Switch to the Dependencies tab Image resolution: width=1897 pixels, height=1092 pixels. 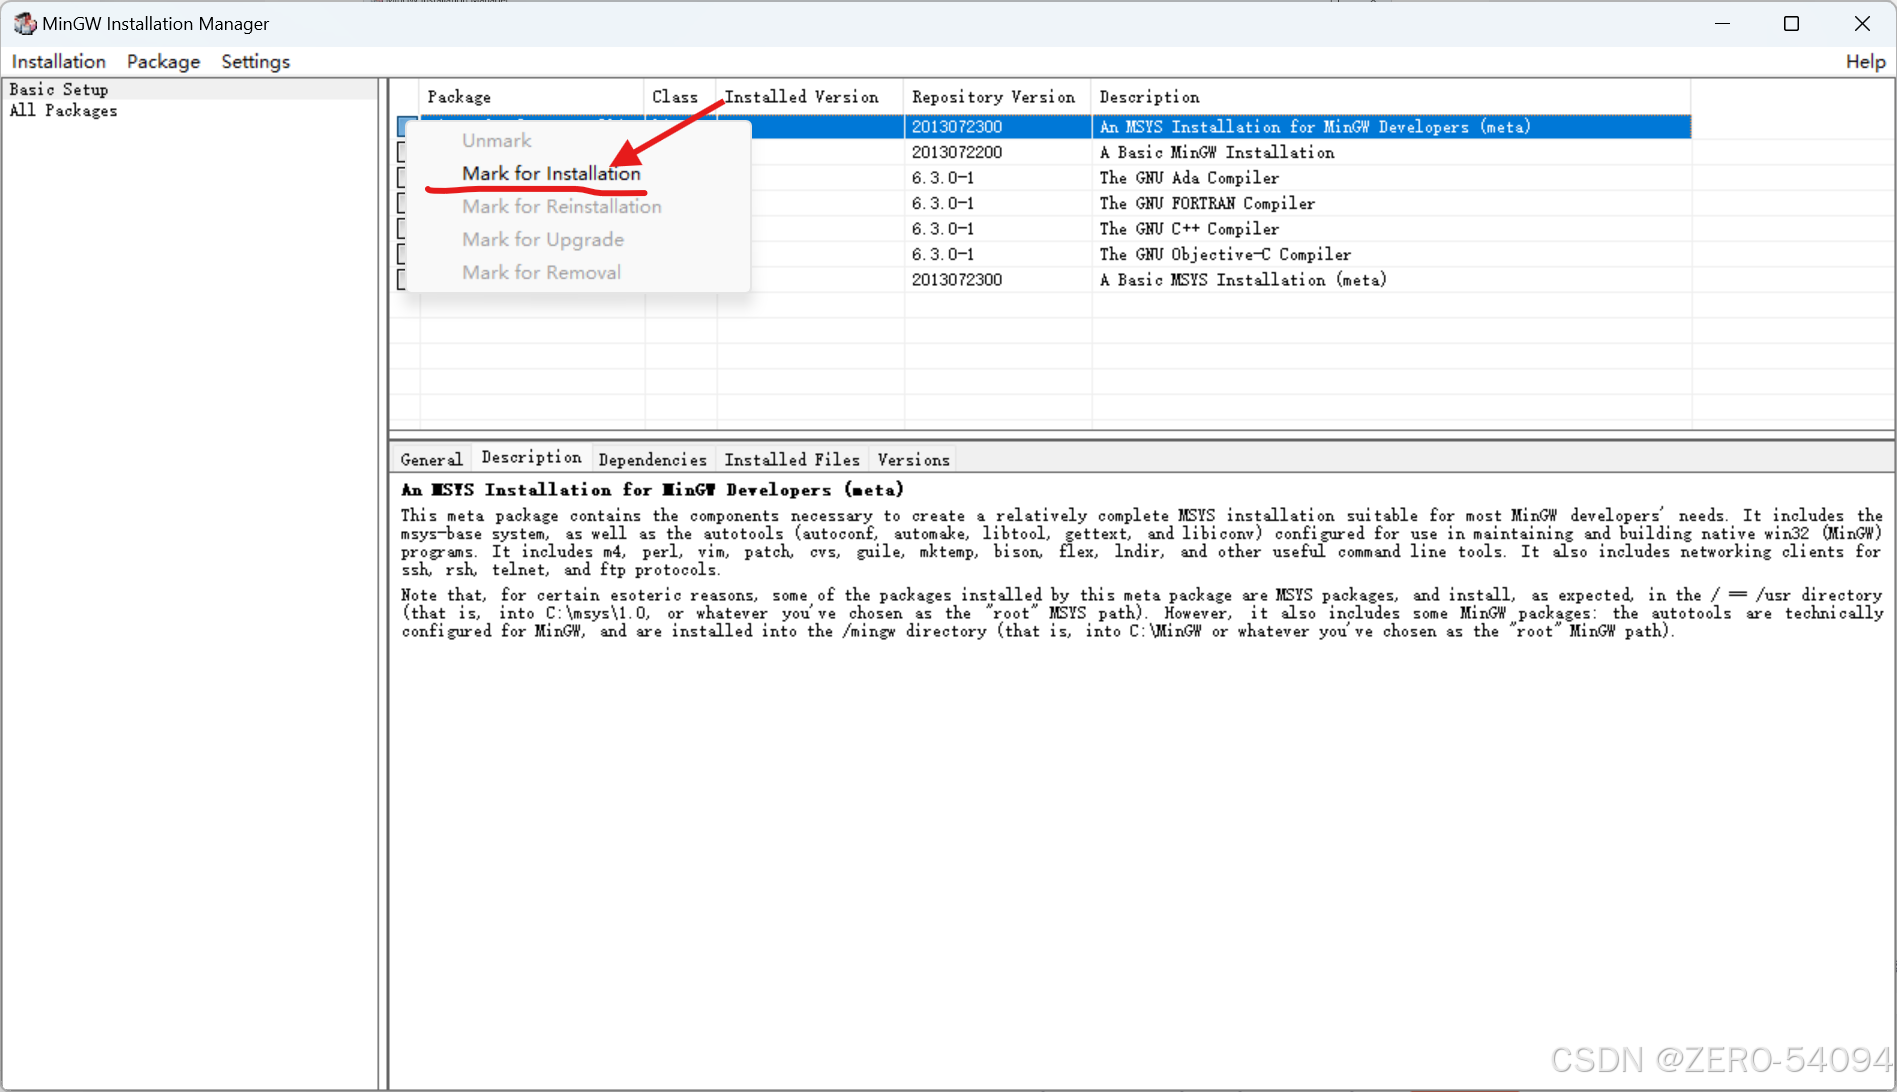652,459
